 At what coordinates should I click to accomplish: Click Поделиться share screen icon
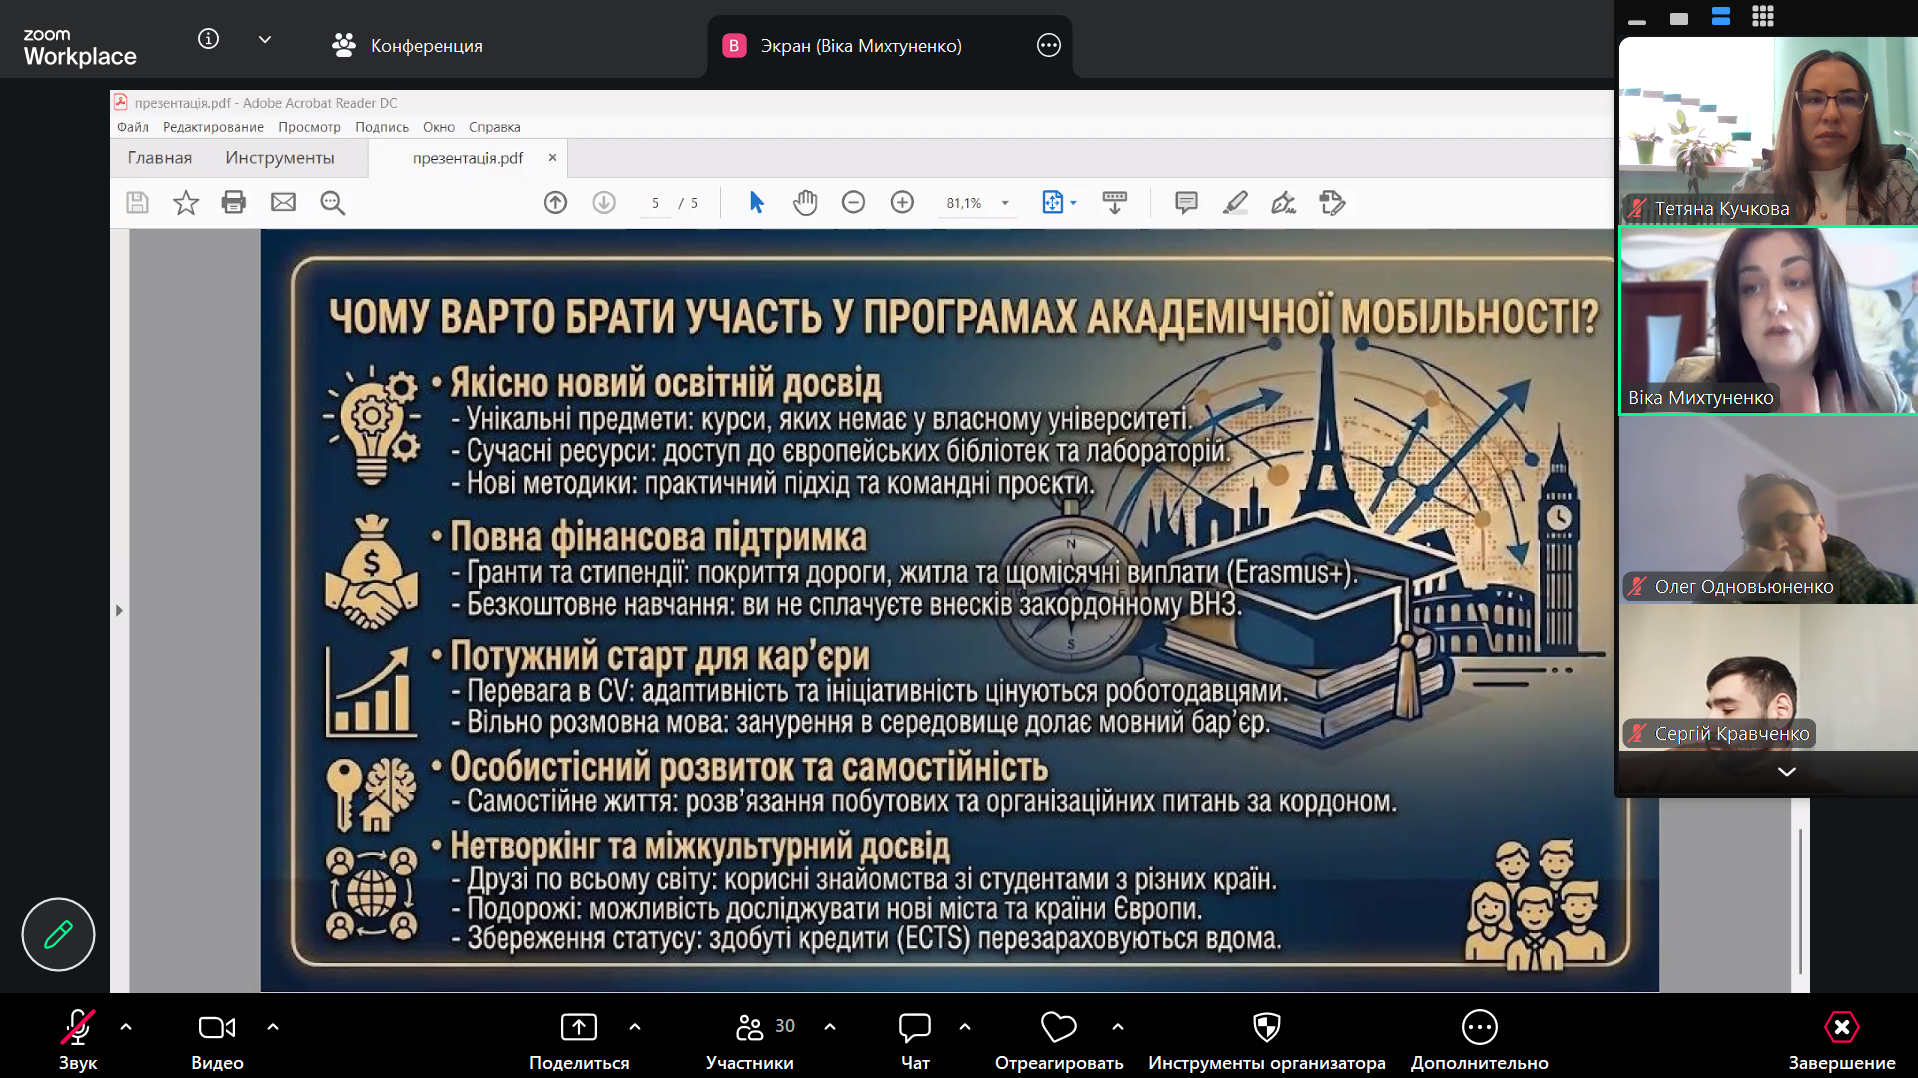pos(578,1027)
